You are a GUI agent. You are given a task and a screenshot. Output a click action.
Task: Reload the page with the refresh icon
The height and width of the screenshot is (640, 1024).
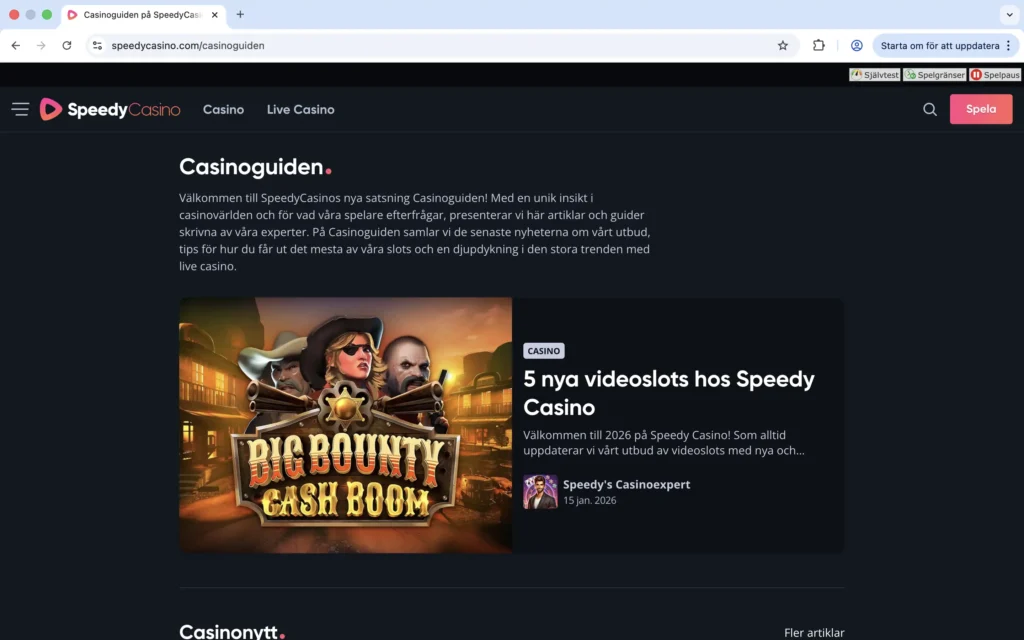[66, 45]
